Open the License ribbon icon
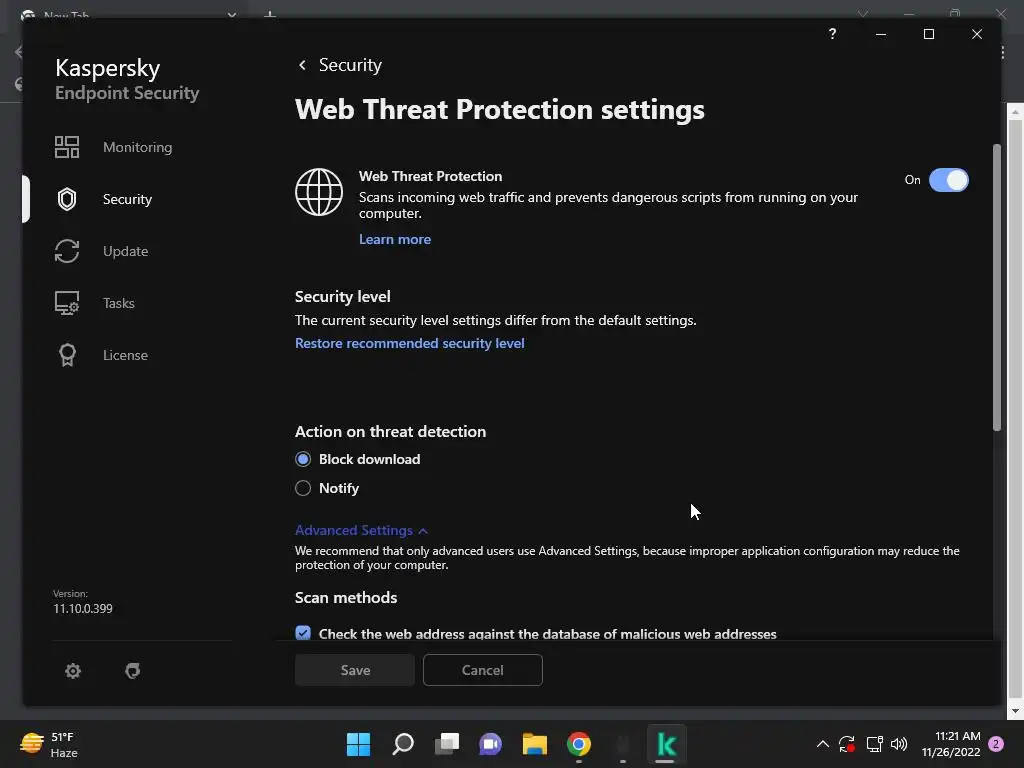The image size is (1024, 768). coord(67,355)
